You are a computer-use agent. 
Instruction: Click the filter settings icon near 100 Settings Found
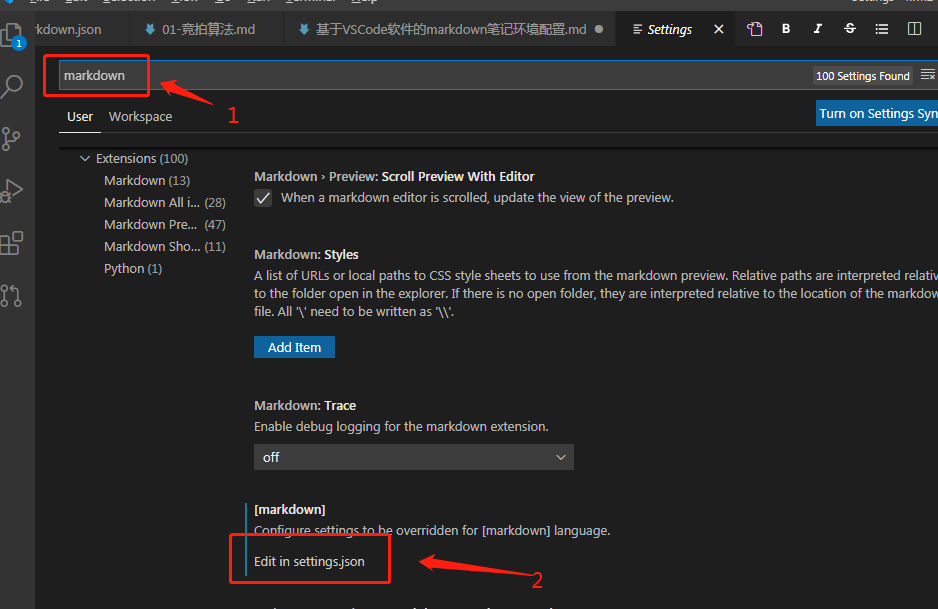click(928, 75)
